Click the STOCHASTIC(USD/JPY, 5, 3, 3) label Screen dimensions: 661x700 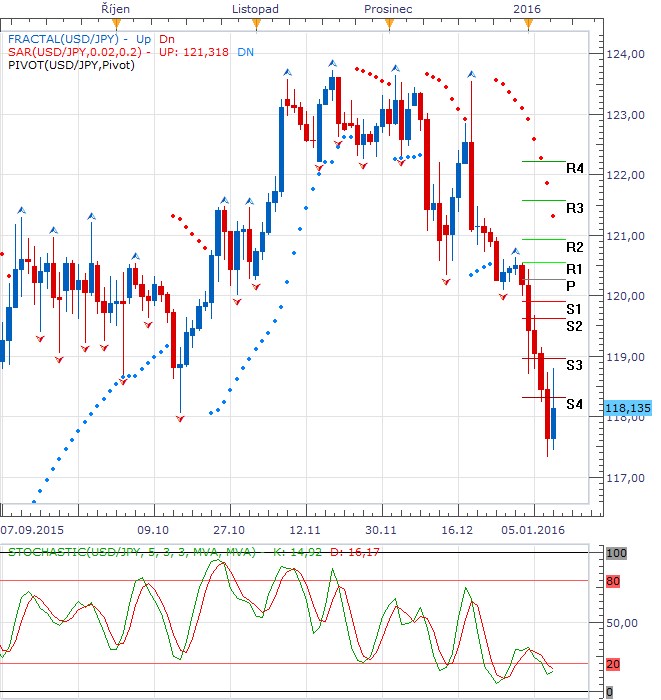(x=132, y=552)
